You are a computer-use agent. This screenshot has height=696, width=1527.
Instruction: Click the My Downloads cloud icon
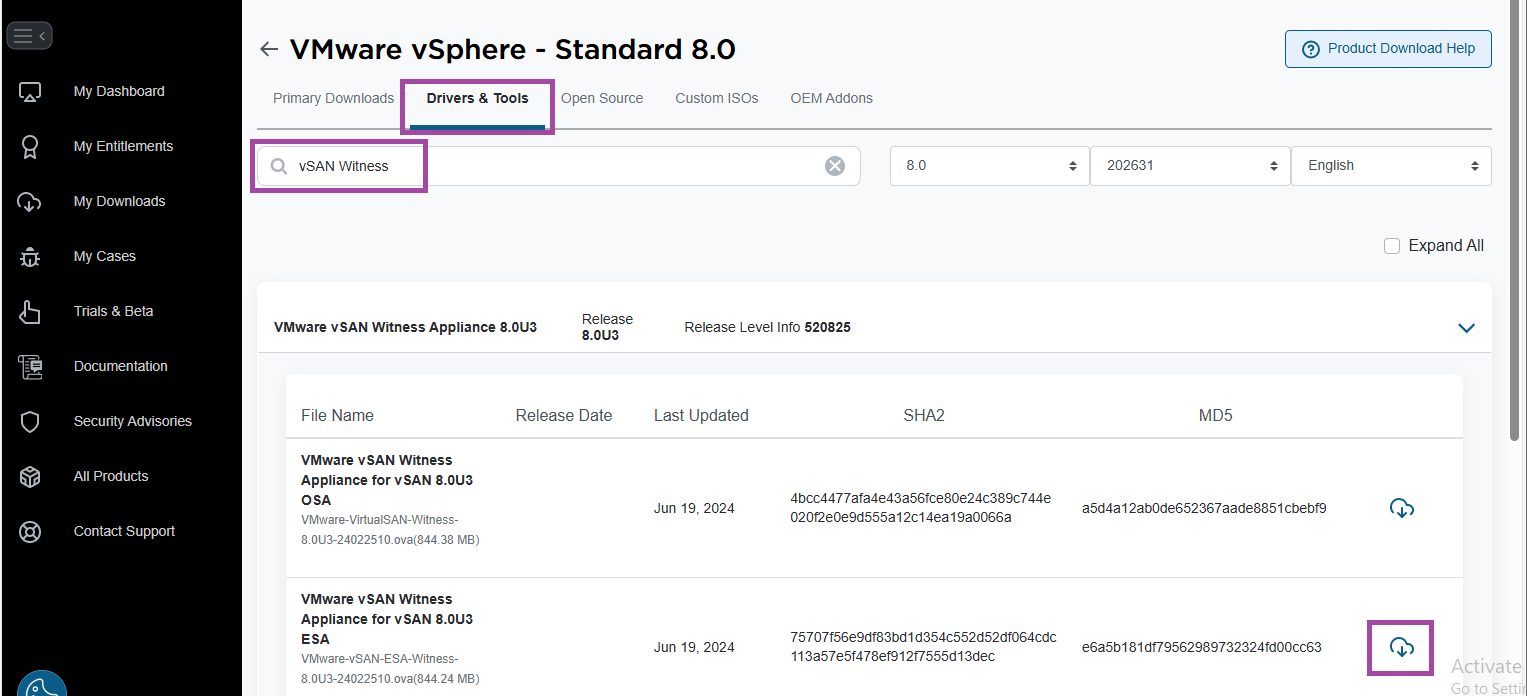(x=30, y=202)
